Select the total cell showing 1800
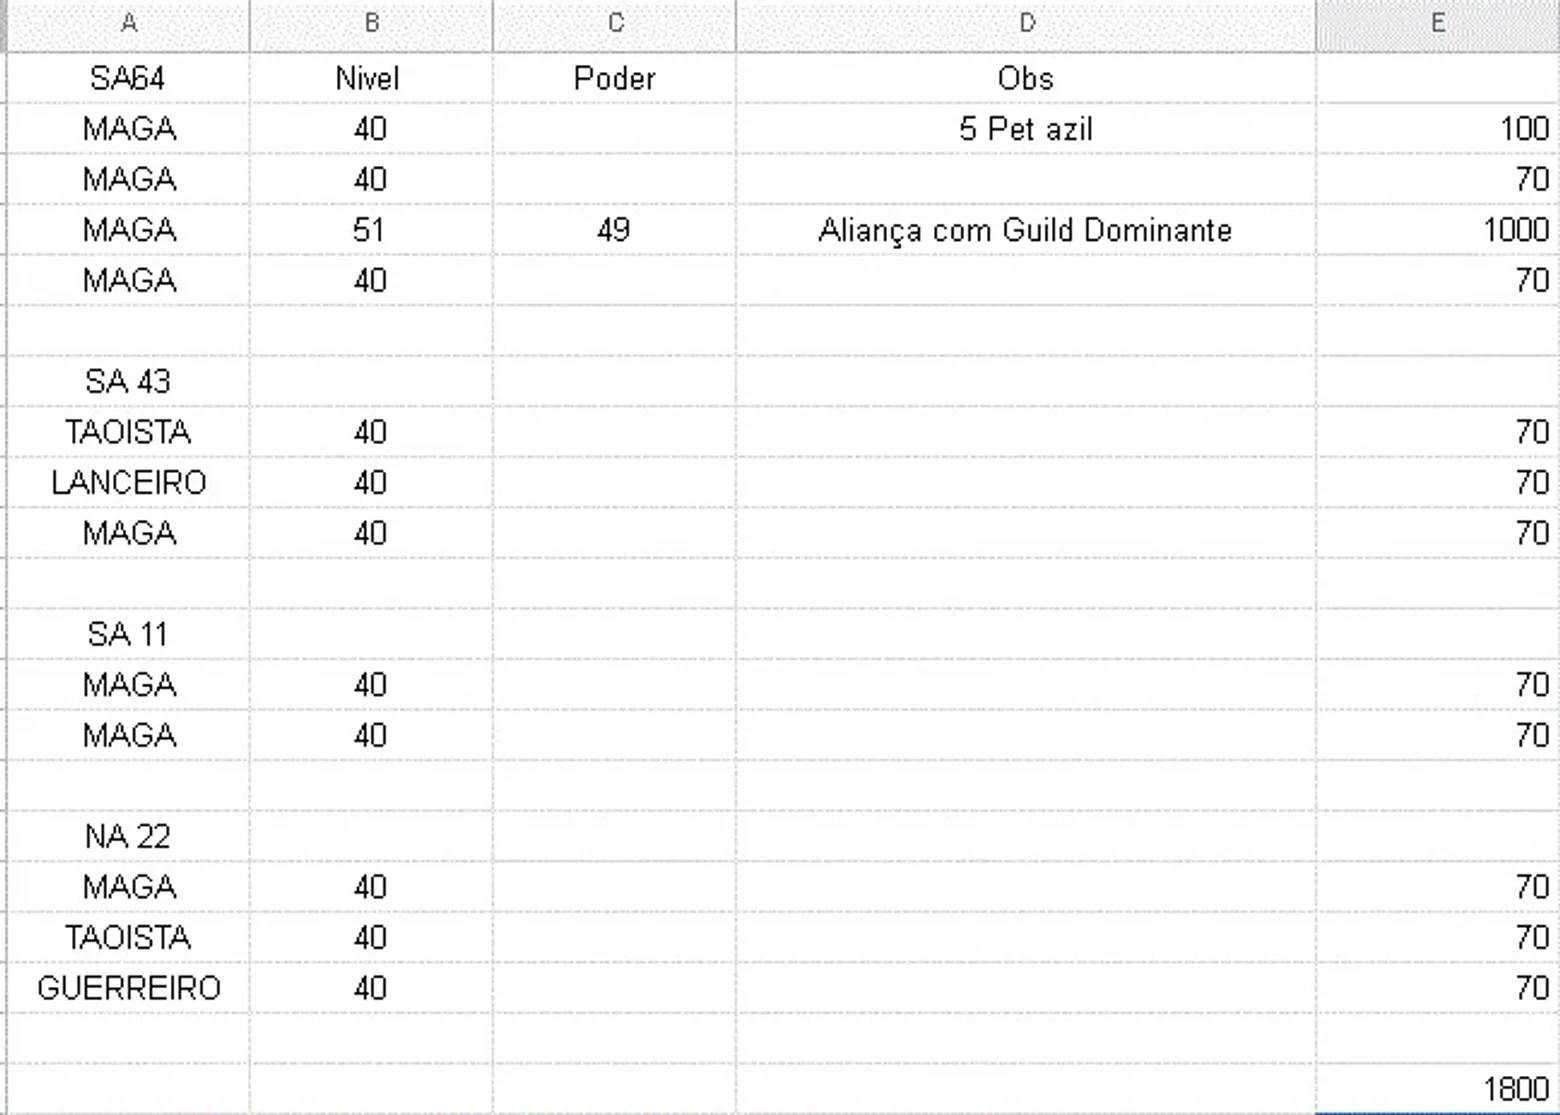This screenshot has height=1115, width=1560. point(1438,1089)
